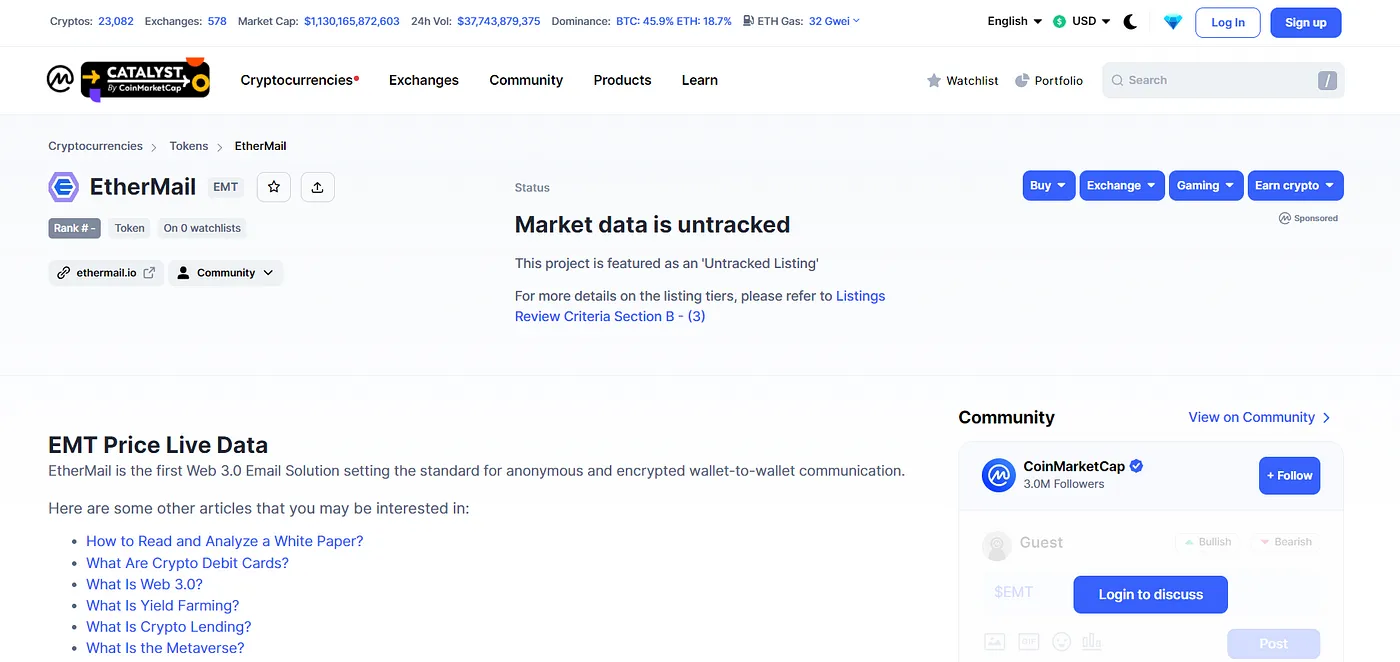Select the Bullish sentiment toggle
This screenshot has width=1400, height=662.
(x=1208, y=542)
